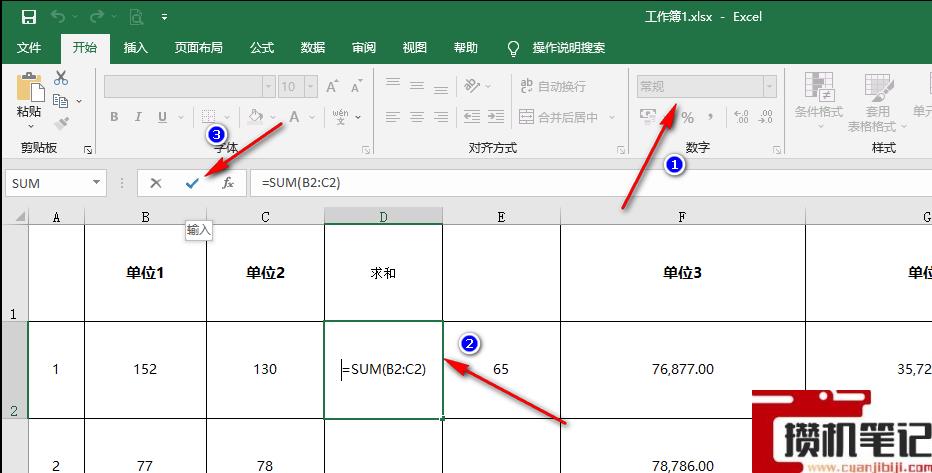932x473 pixels.
Task: Click the Copy icon
Action: [60, 100]
